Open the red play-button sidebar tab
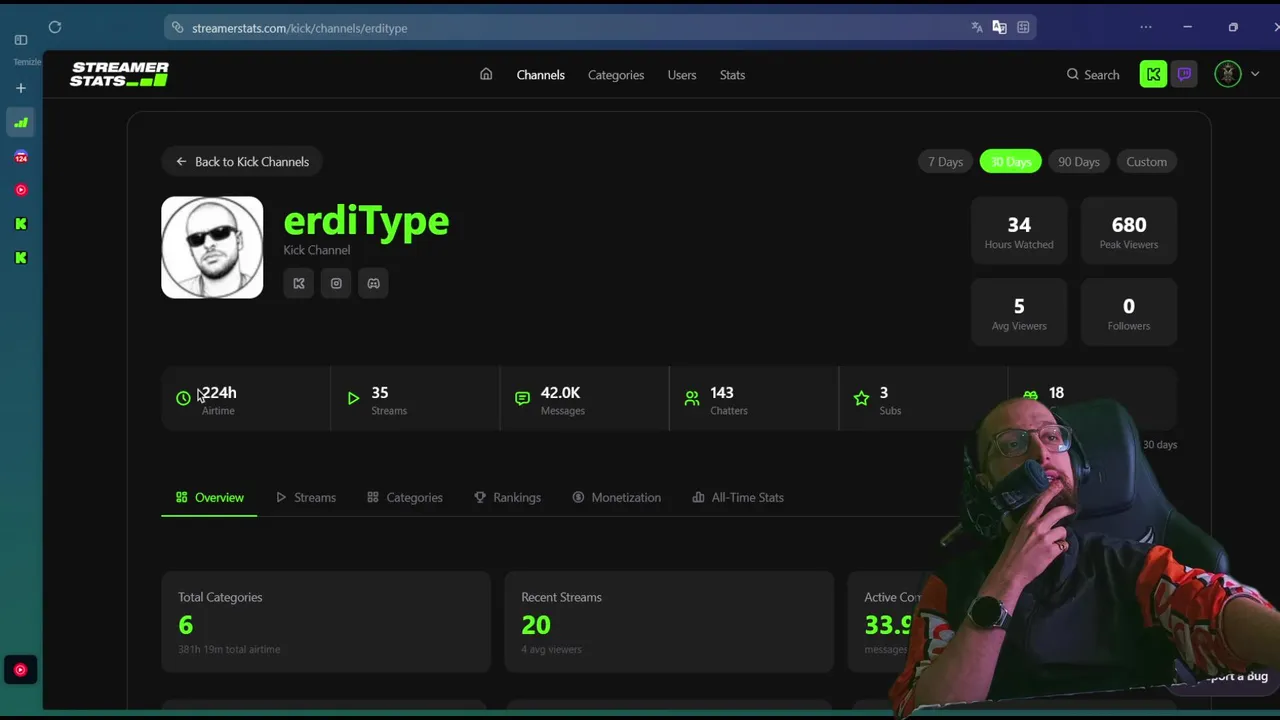1280x720 pixels. coord(21,190)
